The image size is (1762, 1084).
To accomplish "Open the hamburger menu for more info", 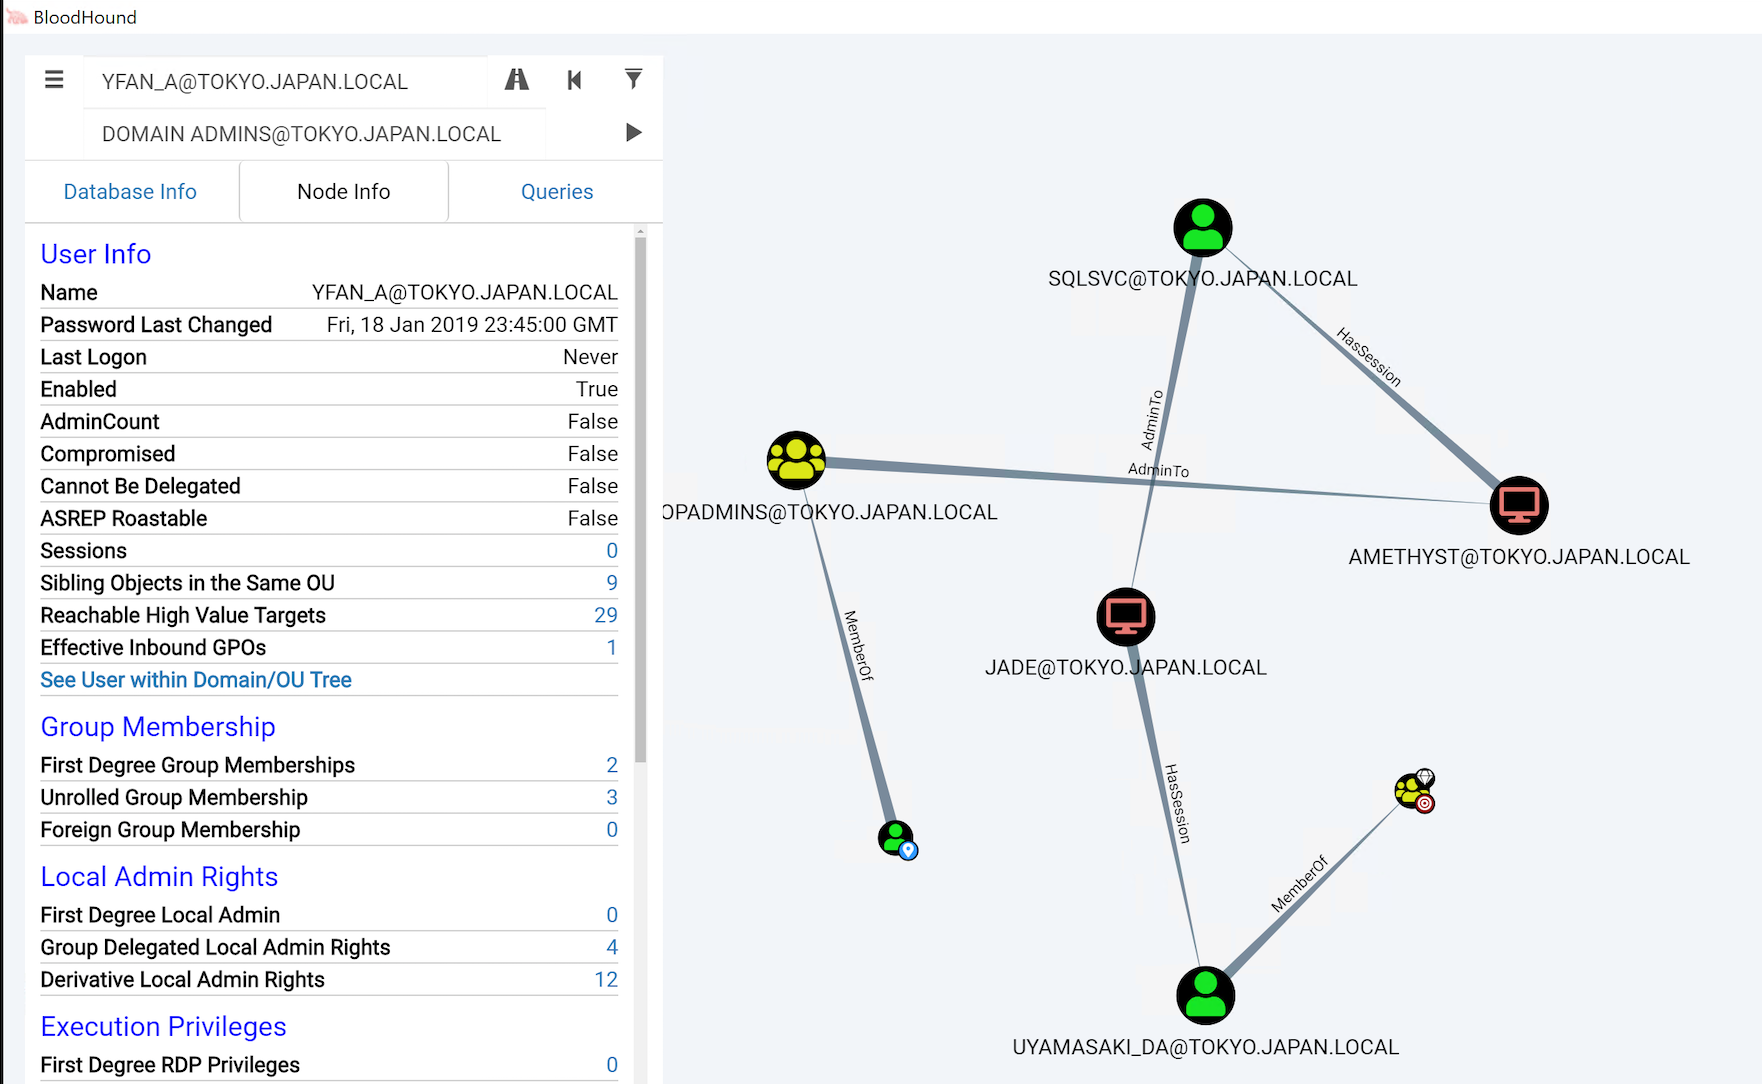I will (54, 80).
